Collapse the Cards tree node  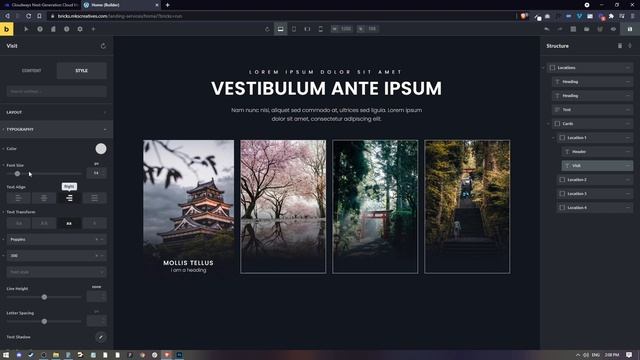click(548, 124)
